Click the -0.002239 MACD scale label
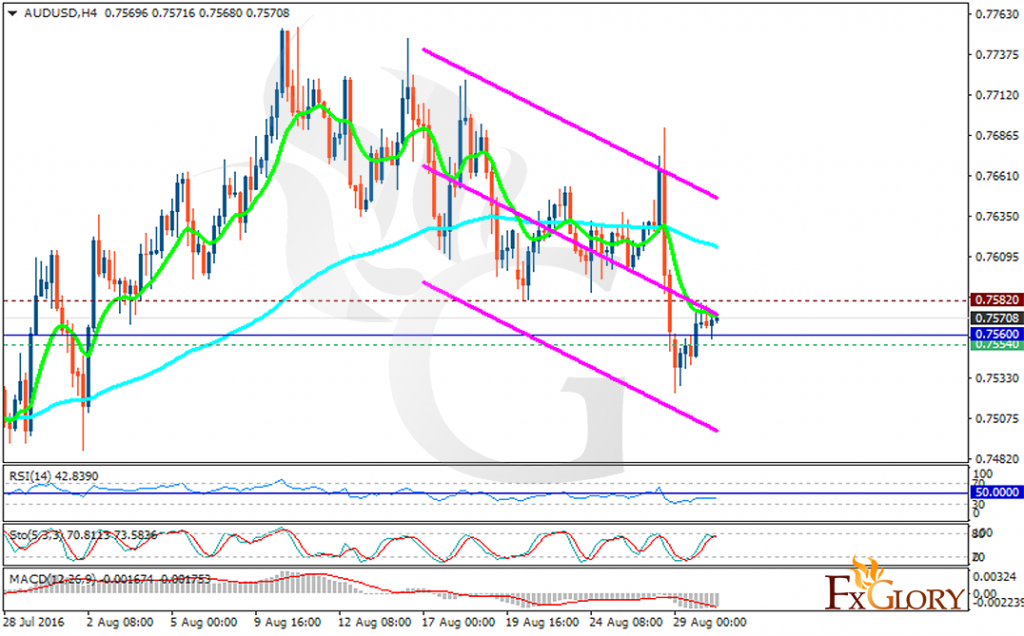 pyautogui.click(x=999, y=602)
